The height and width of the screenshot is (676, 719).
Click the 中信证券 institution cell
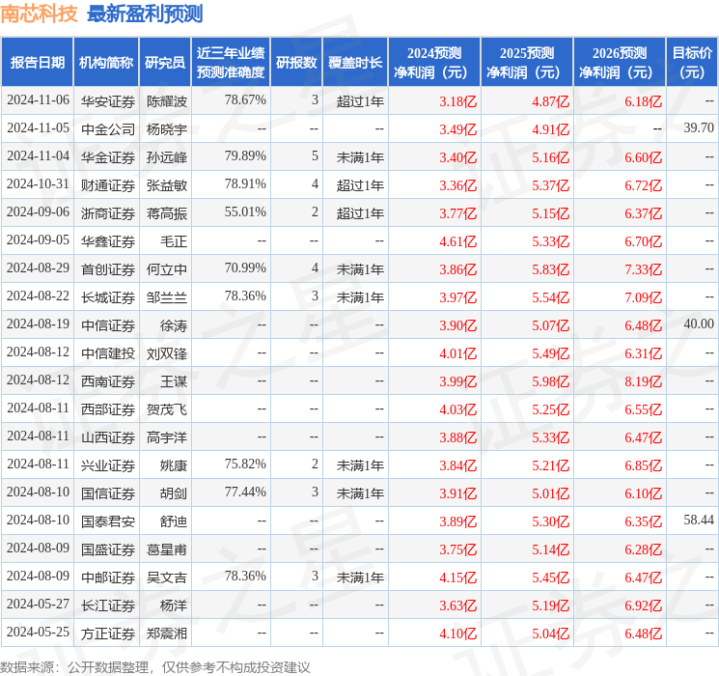108,325
